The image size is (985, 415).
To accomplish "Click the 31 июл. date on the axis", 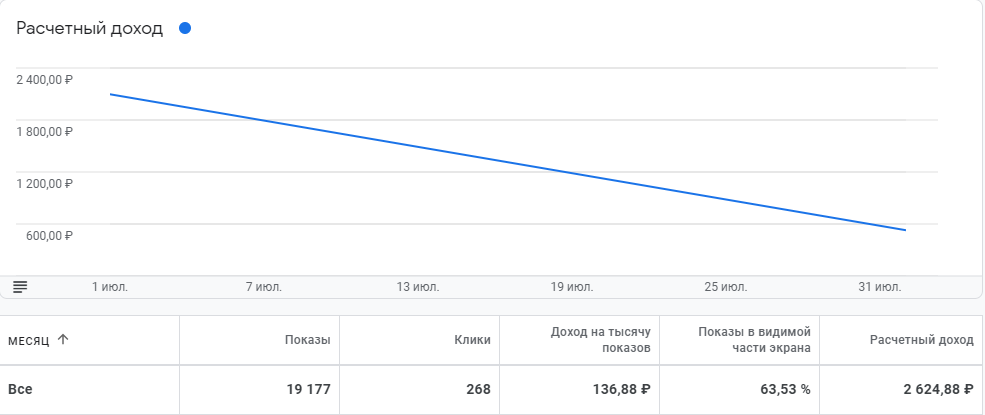I will 880,287.
